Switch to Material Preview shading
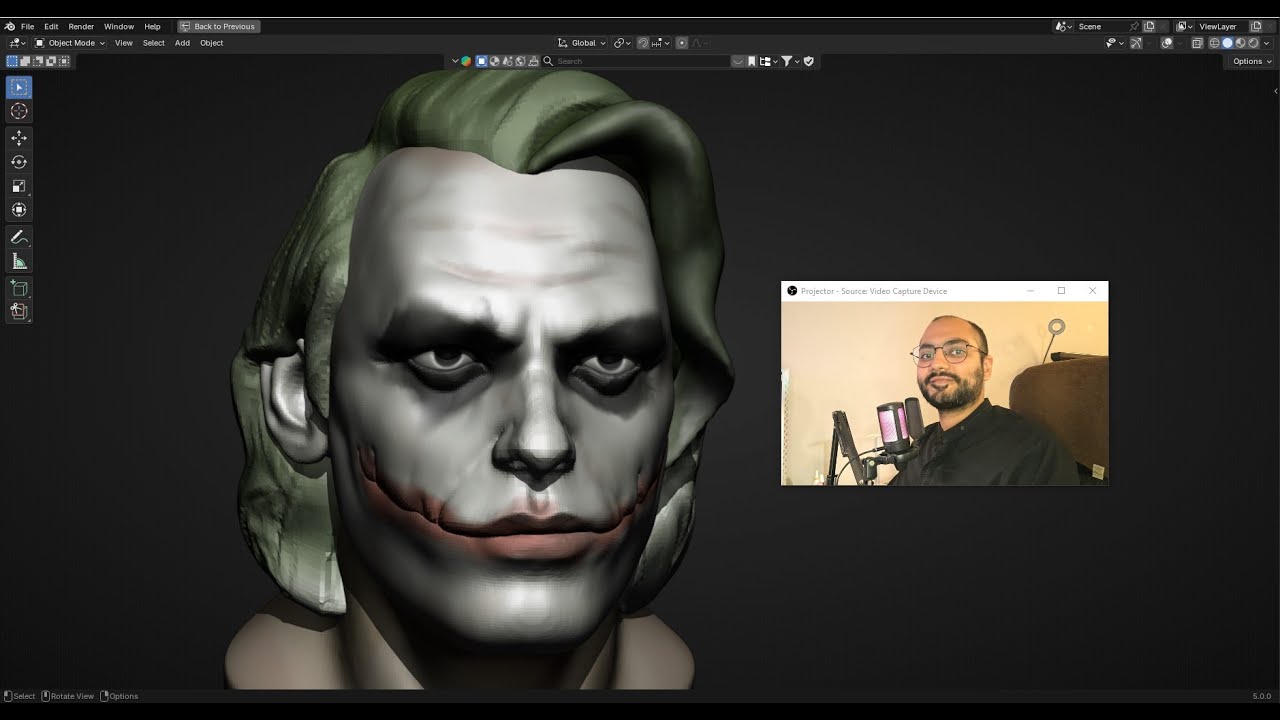This screenshot has height=720, width=1280. pyautogui.click(x=1240, y=43)
